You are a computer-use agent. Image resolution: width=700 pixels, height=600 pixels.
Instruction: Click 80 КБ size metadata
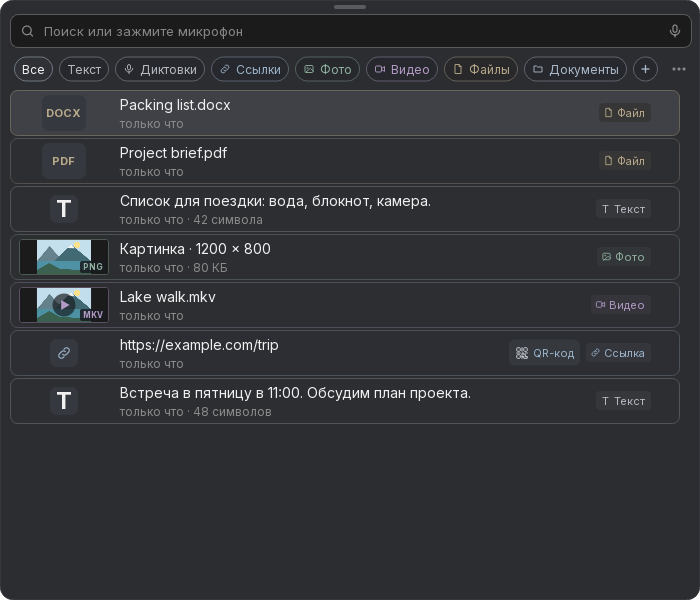point(210,268)
